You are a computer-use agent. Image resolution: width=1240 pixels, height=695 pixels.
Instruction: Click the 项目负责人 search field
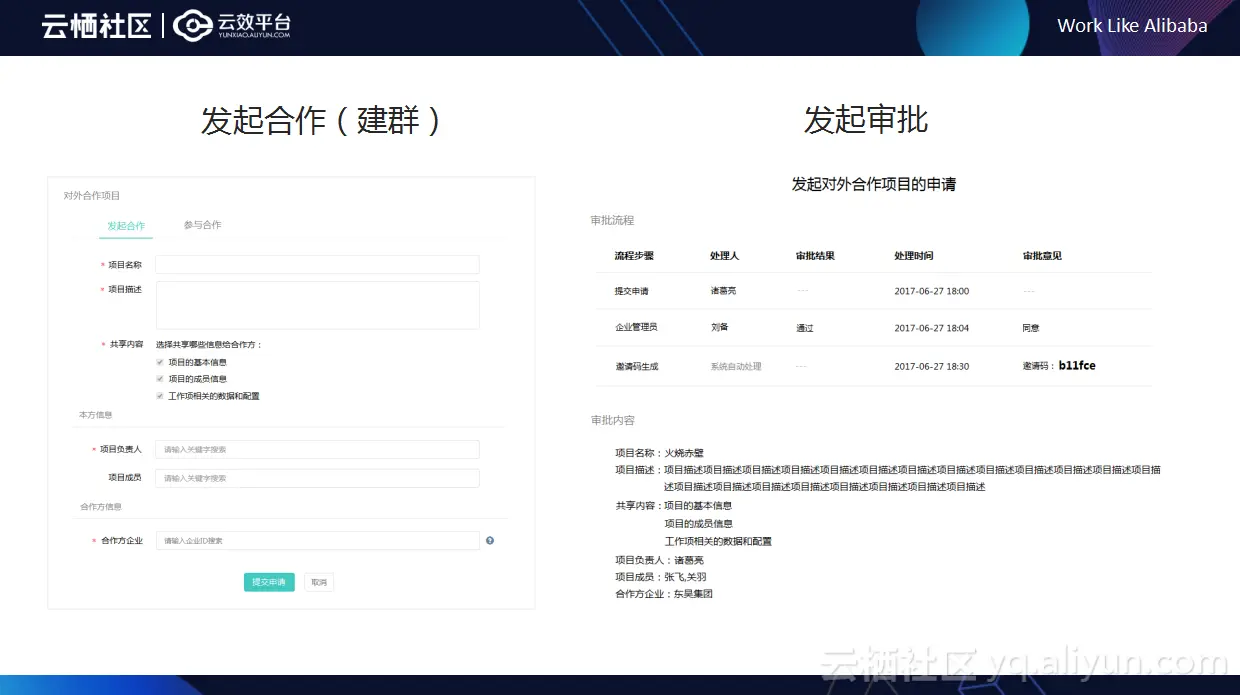317,449
